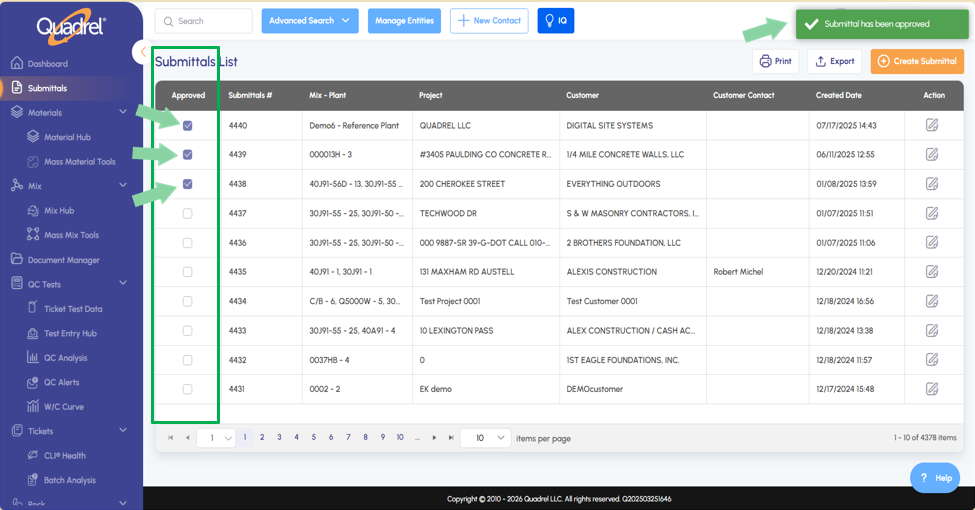Click the Search input field

click(204, 21)
